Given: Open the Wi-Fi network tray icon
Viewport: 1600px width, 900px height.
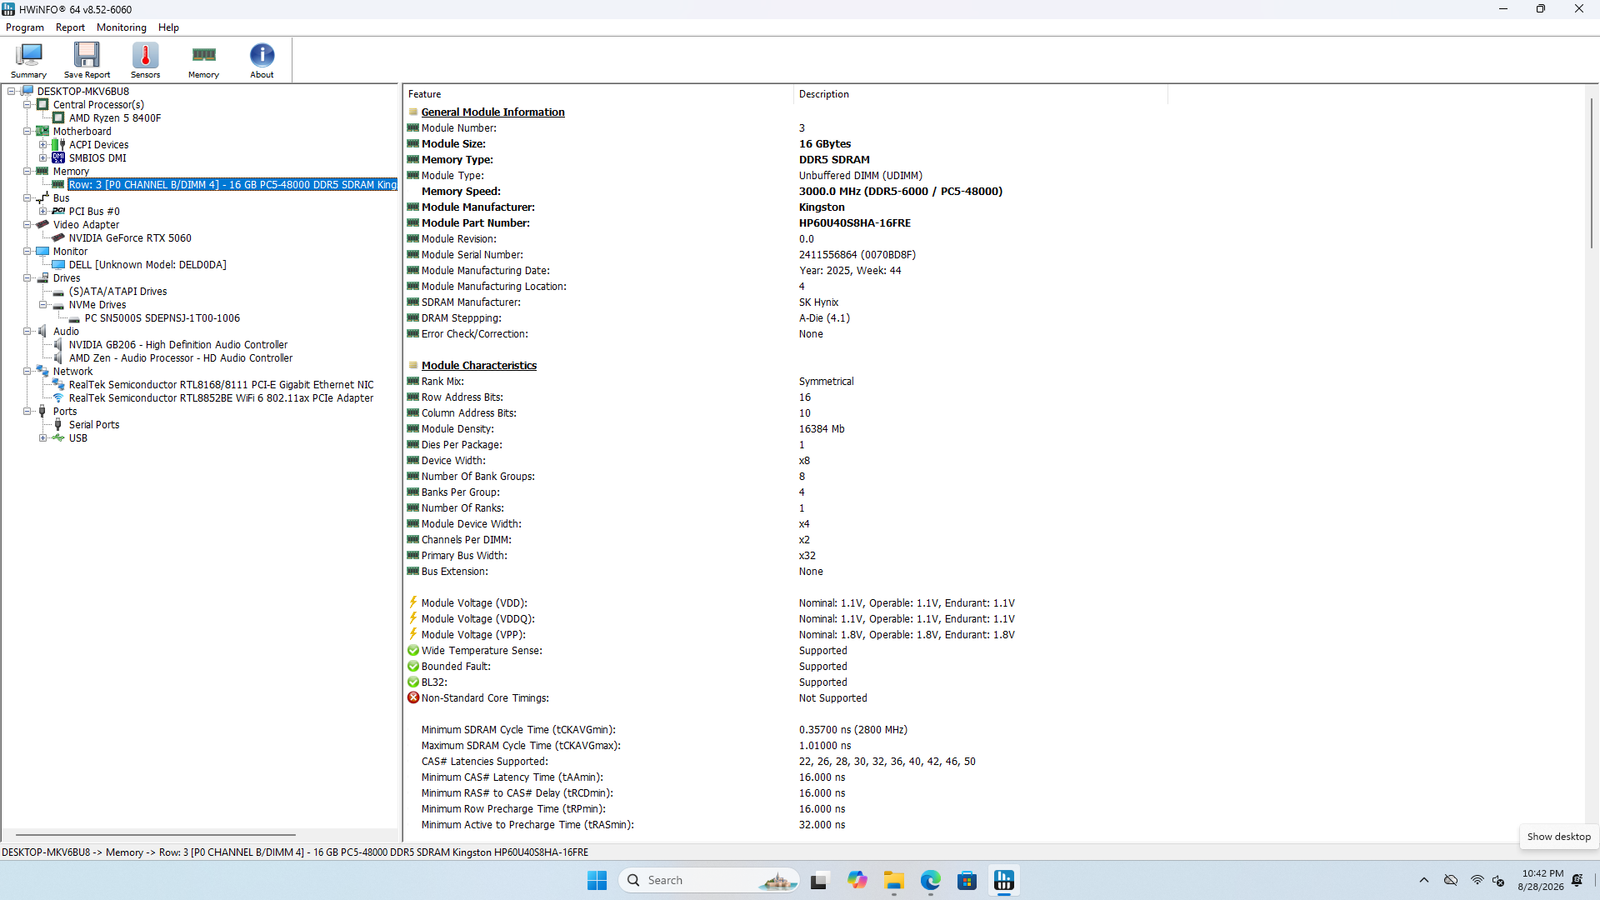Looking at the screenshot, I should [1477, 880].
